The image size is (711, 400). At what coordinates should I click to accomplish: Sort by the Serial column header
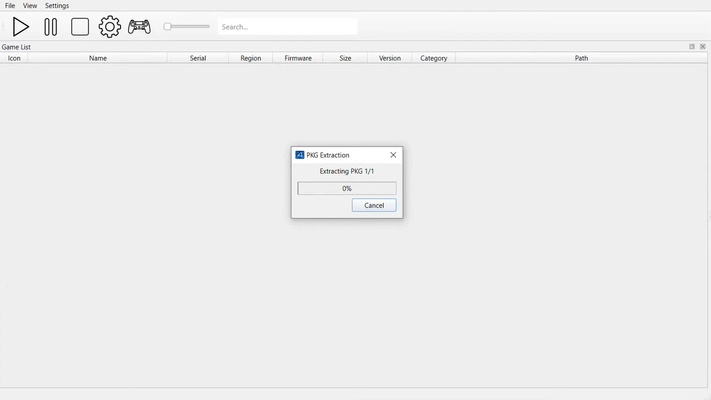point(198,58)
